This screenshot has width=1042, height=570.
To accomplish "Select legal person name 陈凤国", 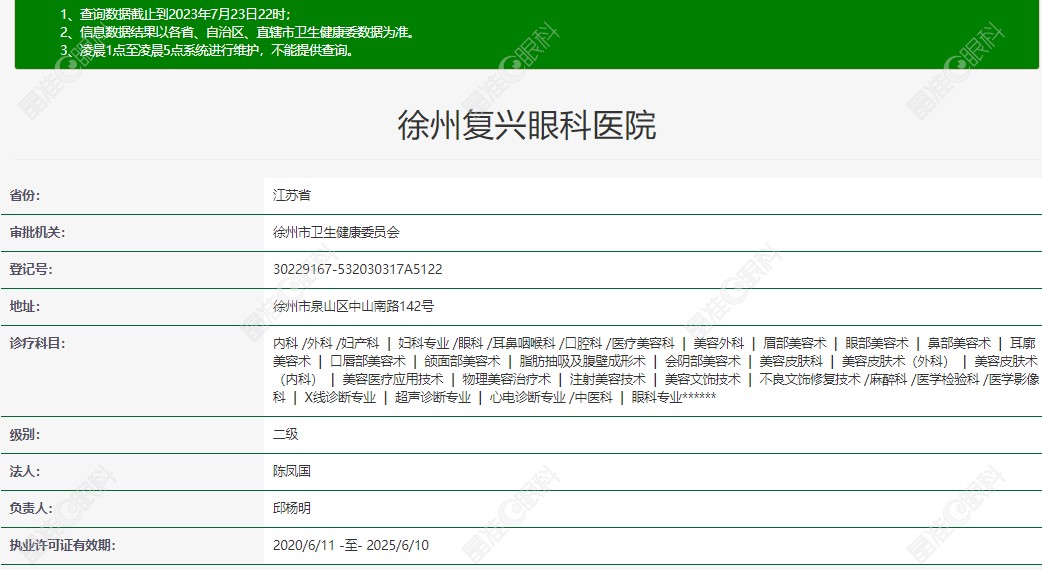I will pos(292,471).
